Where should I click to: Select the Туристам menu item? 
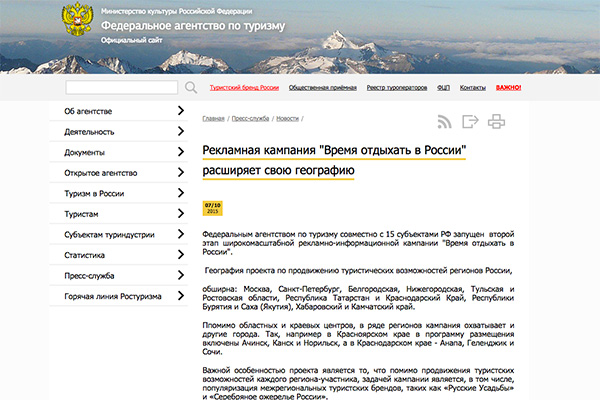click(119, 214)
